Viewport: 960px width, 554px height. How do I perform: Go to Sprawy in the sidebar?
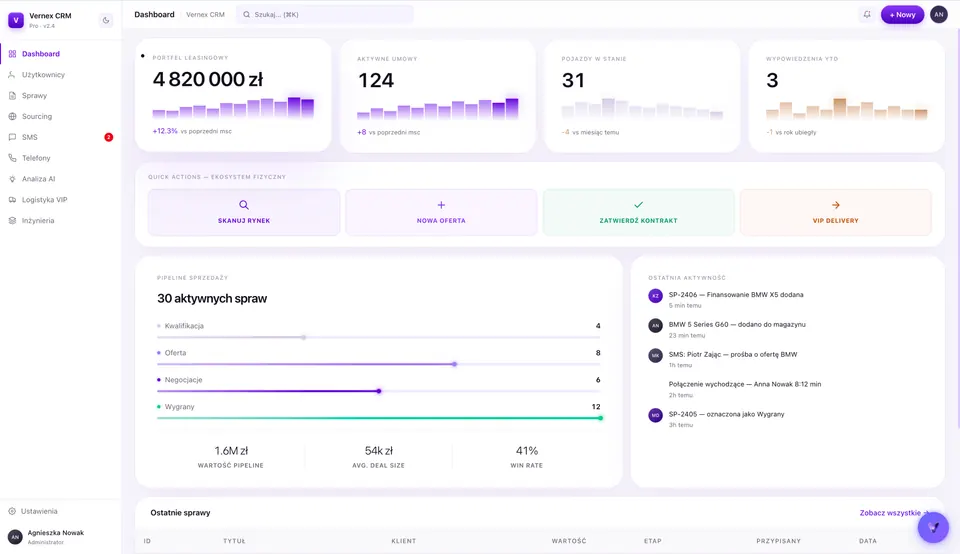pos(61,95)
